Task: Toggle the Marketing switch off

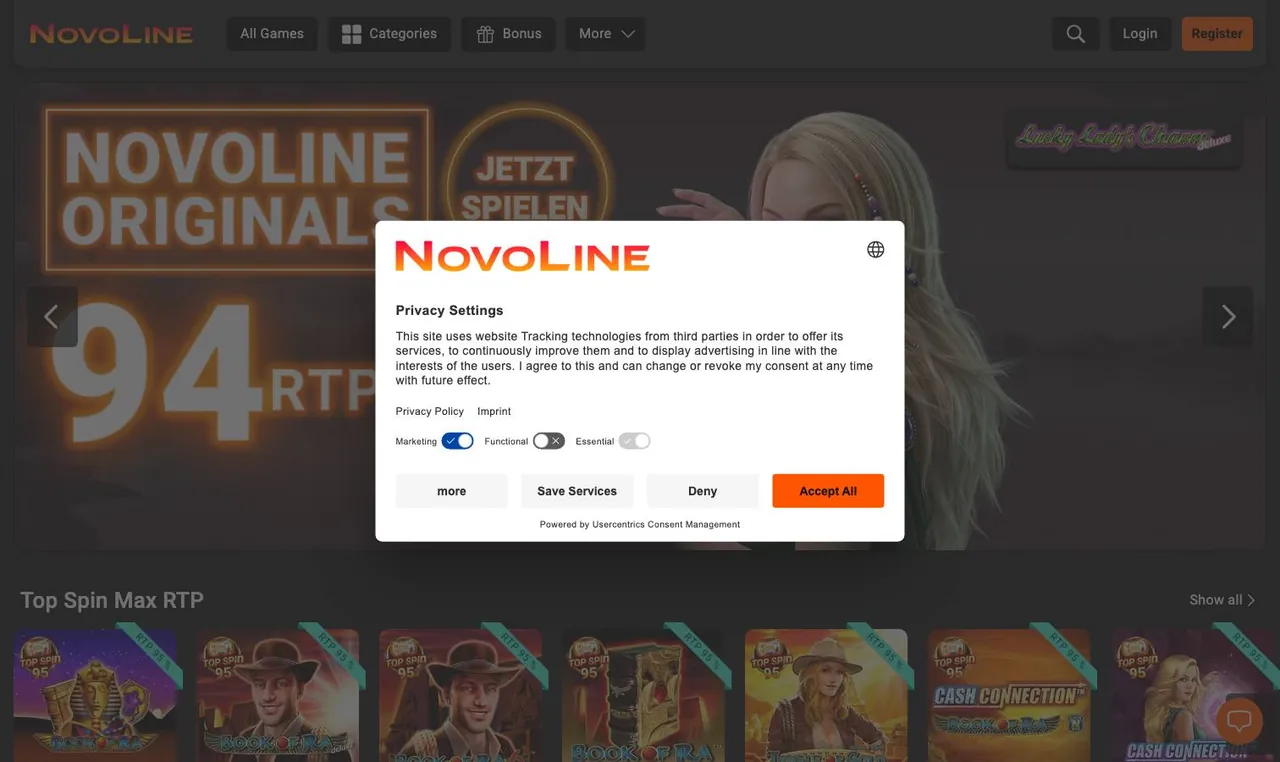Action: [x=458, y=441]
